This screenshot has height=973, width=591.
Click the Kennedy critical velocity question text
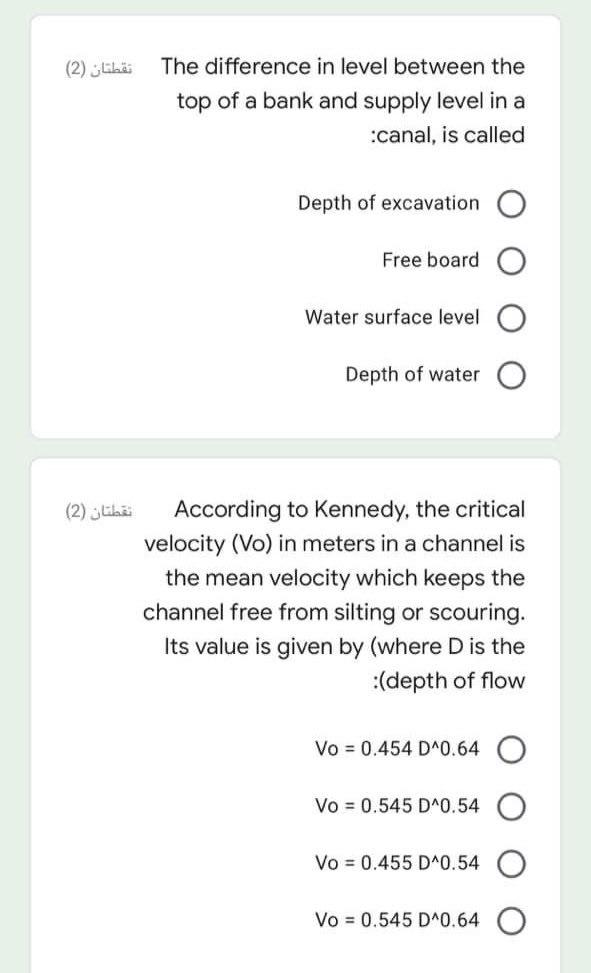350,594
